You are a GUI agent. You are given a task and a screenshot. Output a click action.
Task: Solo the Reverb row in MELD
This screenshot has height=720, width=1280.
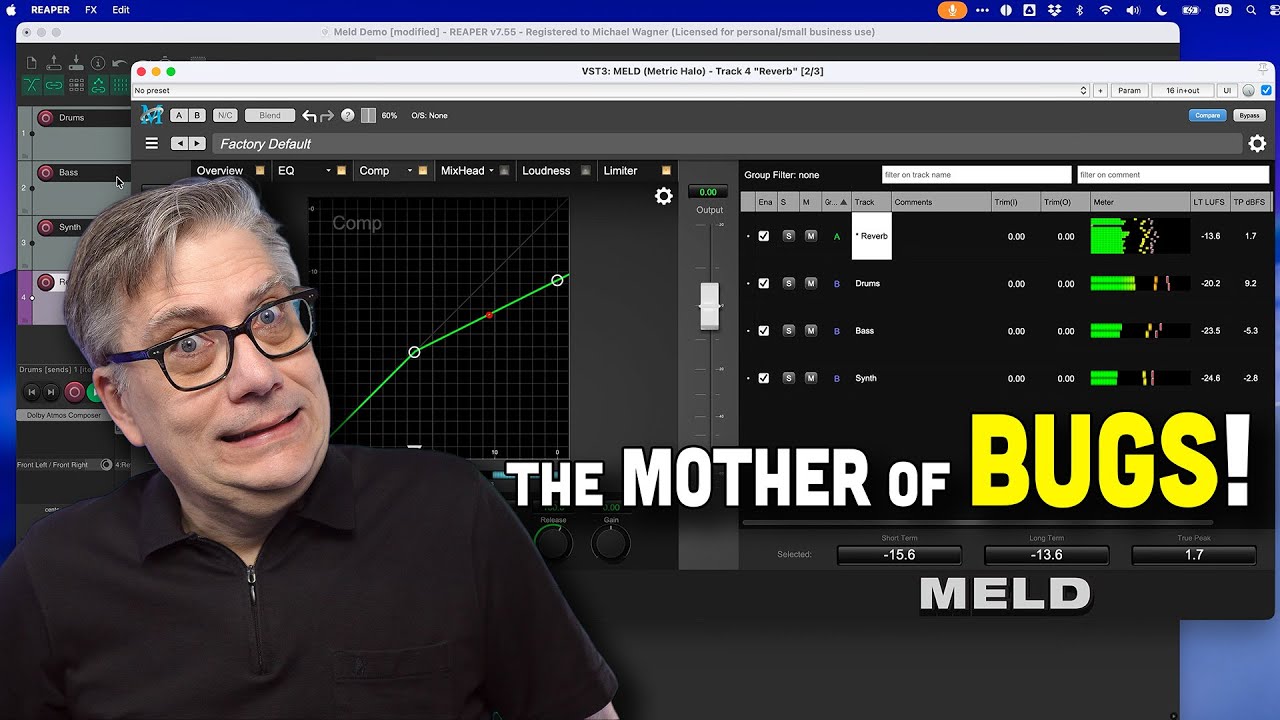(x=788, y=237)
